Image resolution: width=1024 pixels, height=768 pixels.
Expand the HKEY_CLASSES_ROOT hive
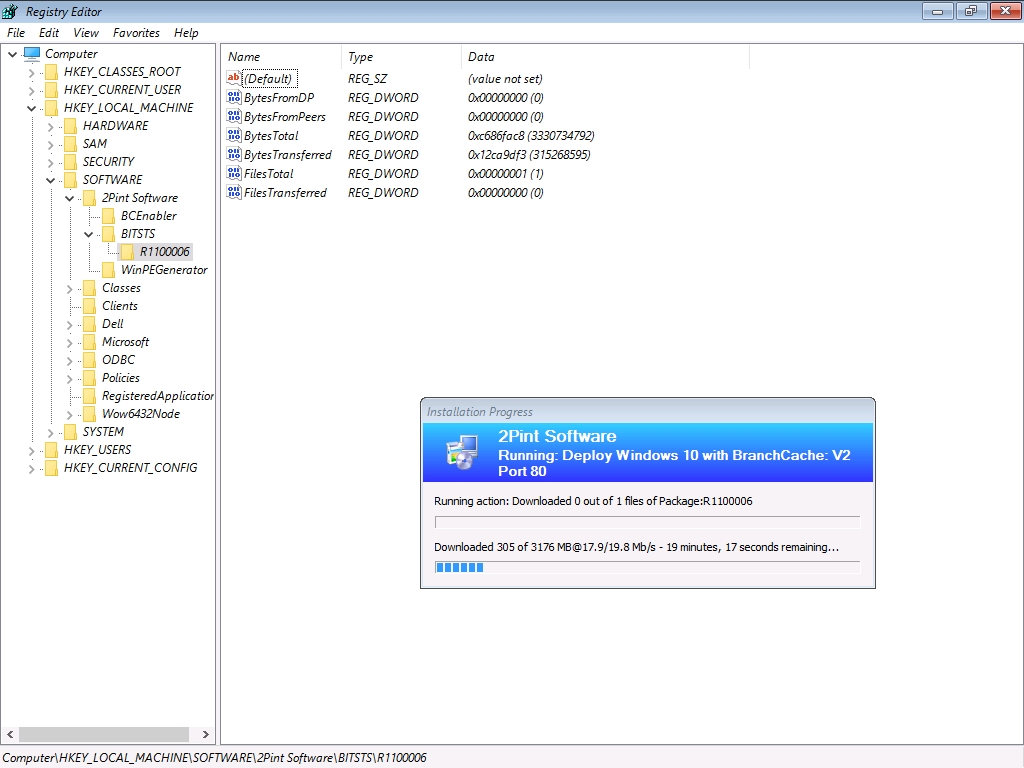32,72
